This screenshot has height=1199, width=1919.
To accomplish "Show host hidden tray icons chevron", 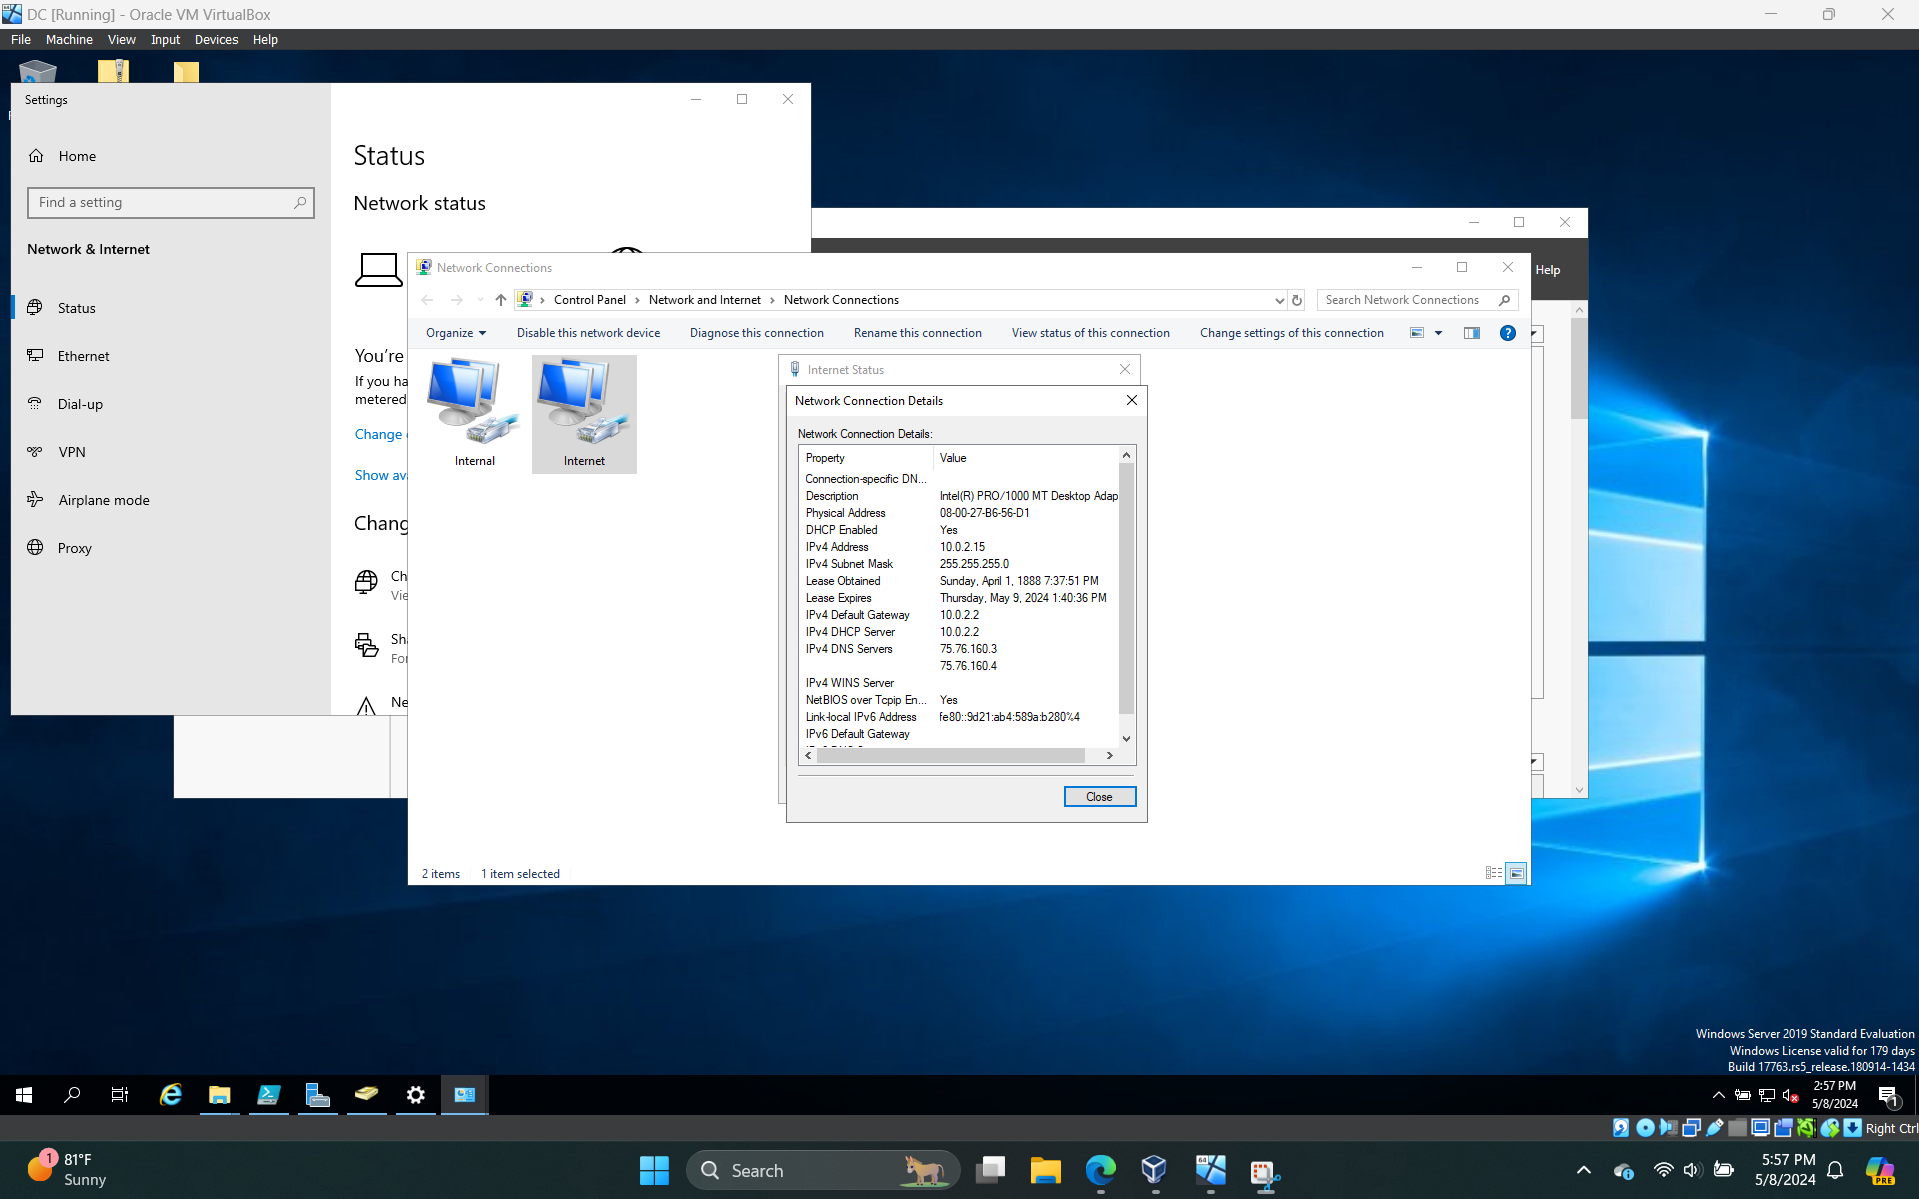I will pos(1583,1170).
